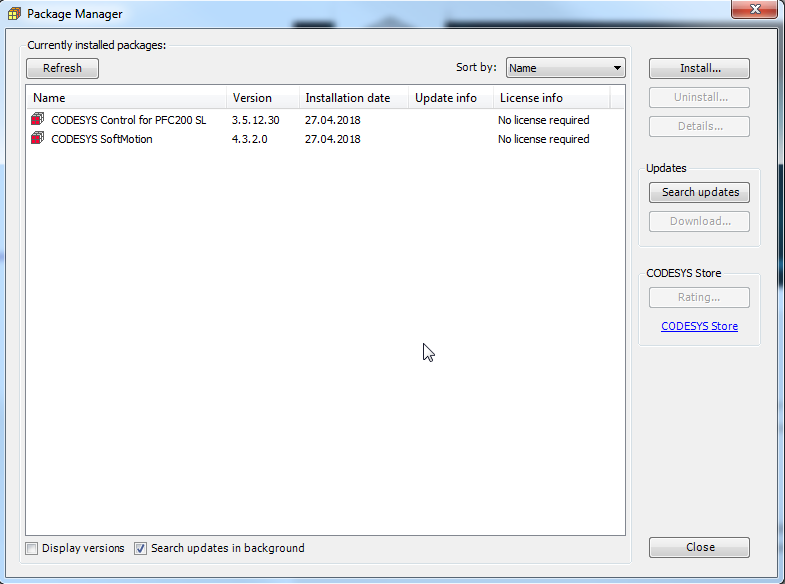
Task: Open the Sort by dropdown
Action: (x=565, y=68)
